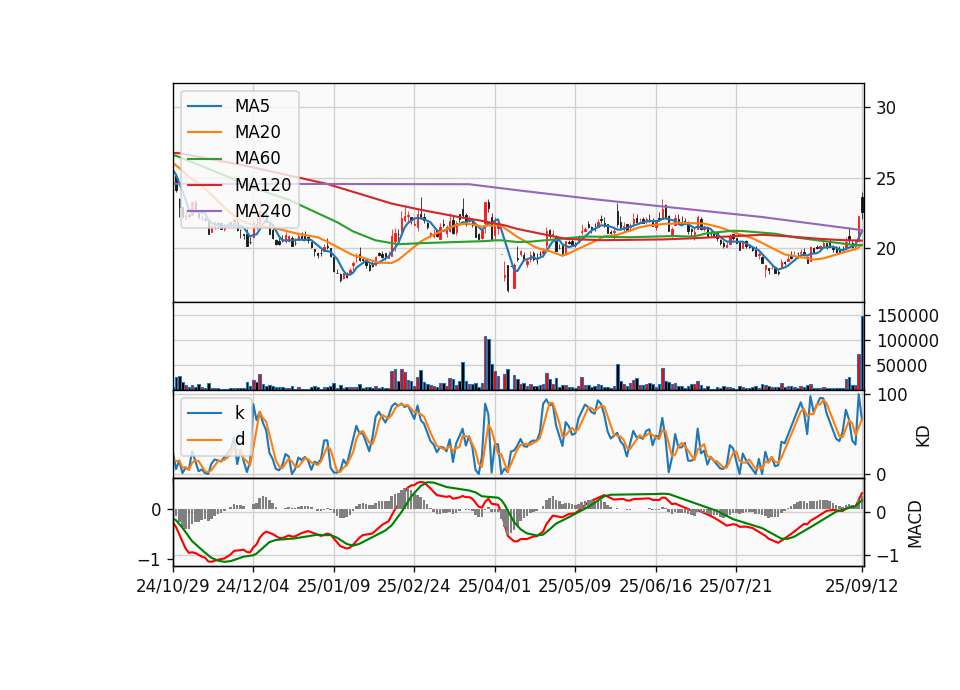The width and height of the screenshot is (960, 690).
Task: Click the volume axis value 150000
Action: [x=908, y=316]
